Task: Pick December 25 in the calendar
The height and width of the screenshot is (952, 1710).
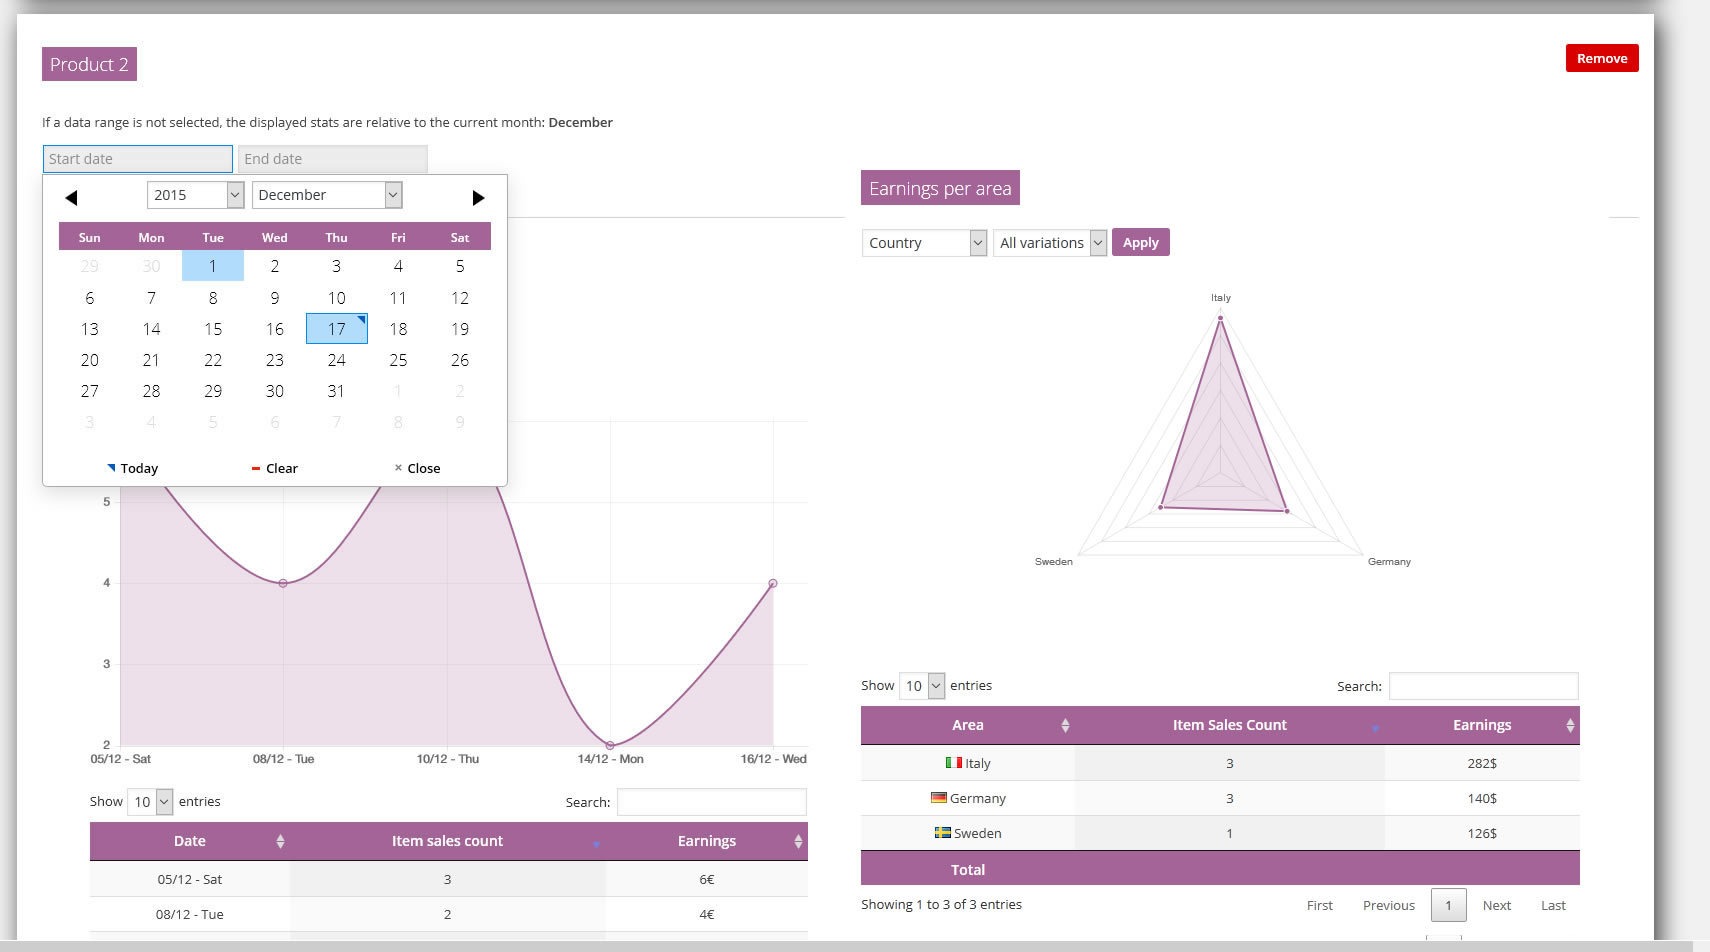Action: click(398, 360)
